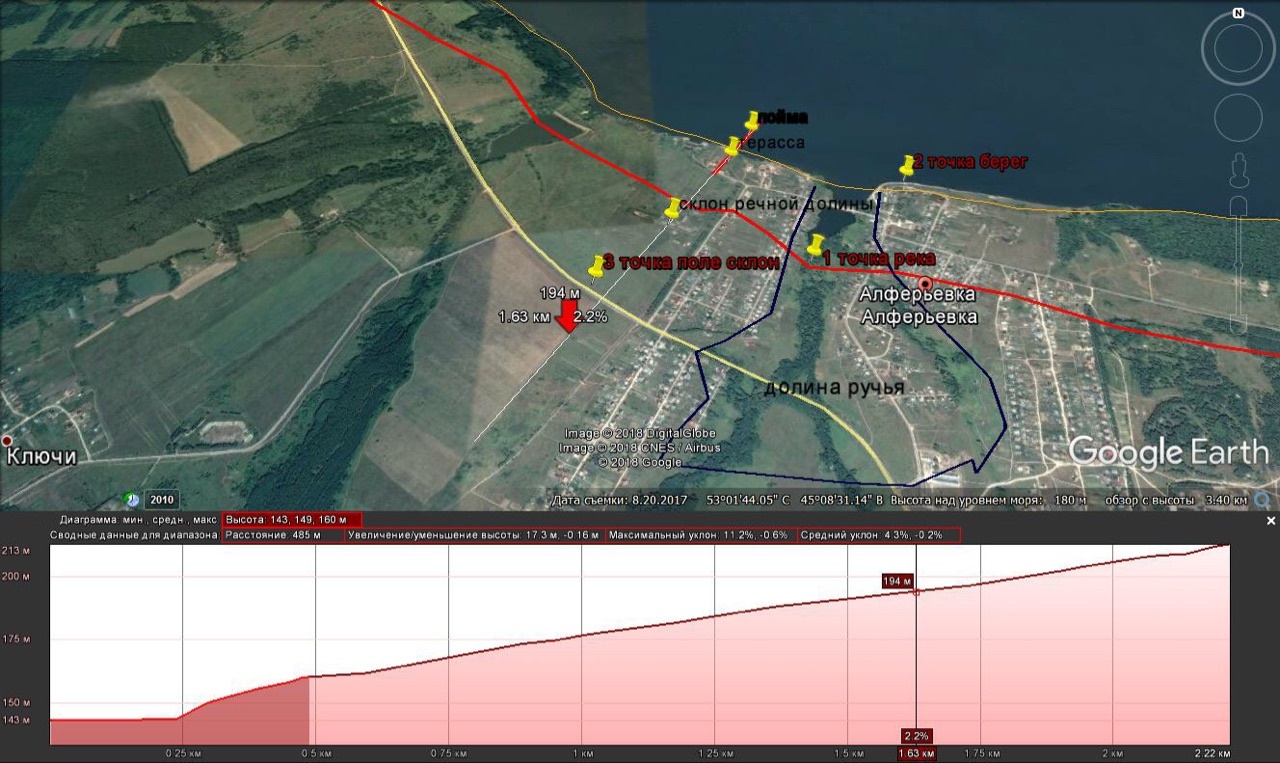Screen dimensions: 1280x763
Task: Click the red arrow on profile path
Action: [x=566, y=317]
